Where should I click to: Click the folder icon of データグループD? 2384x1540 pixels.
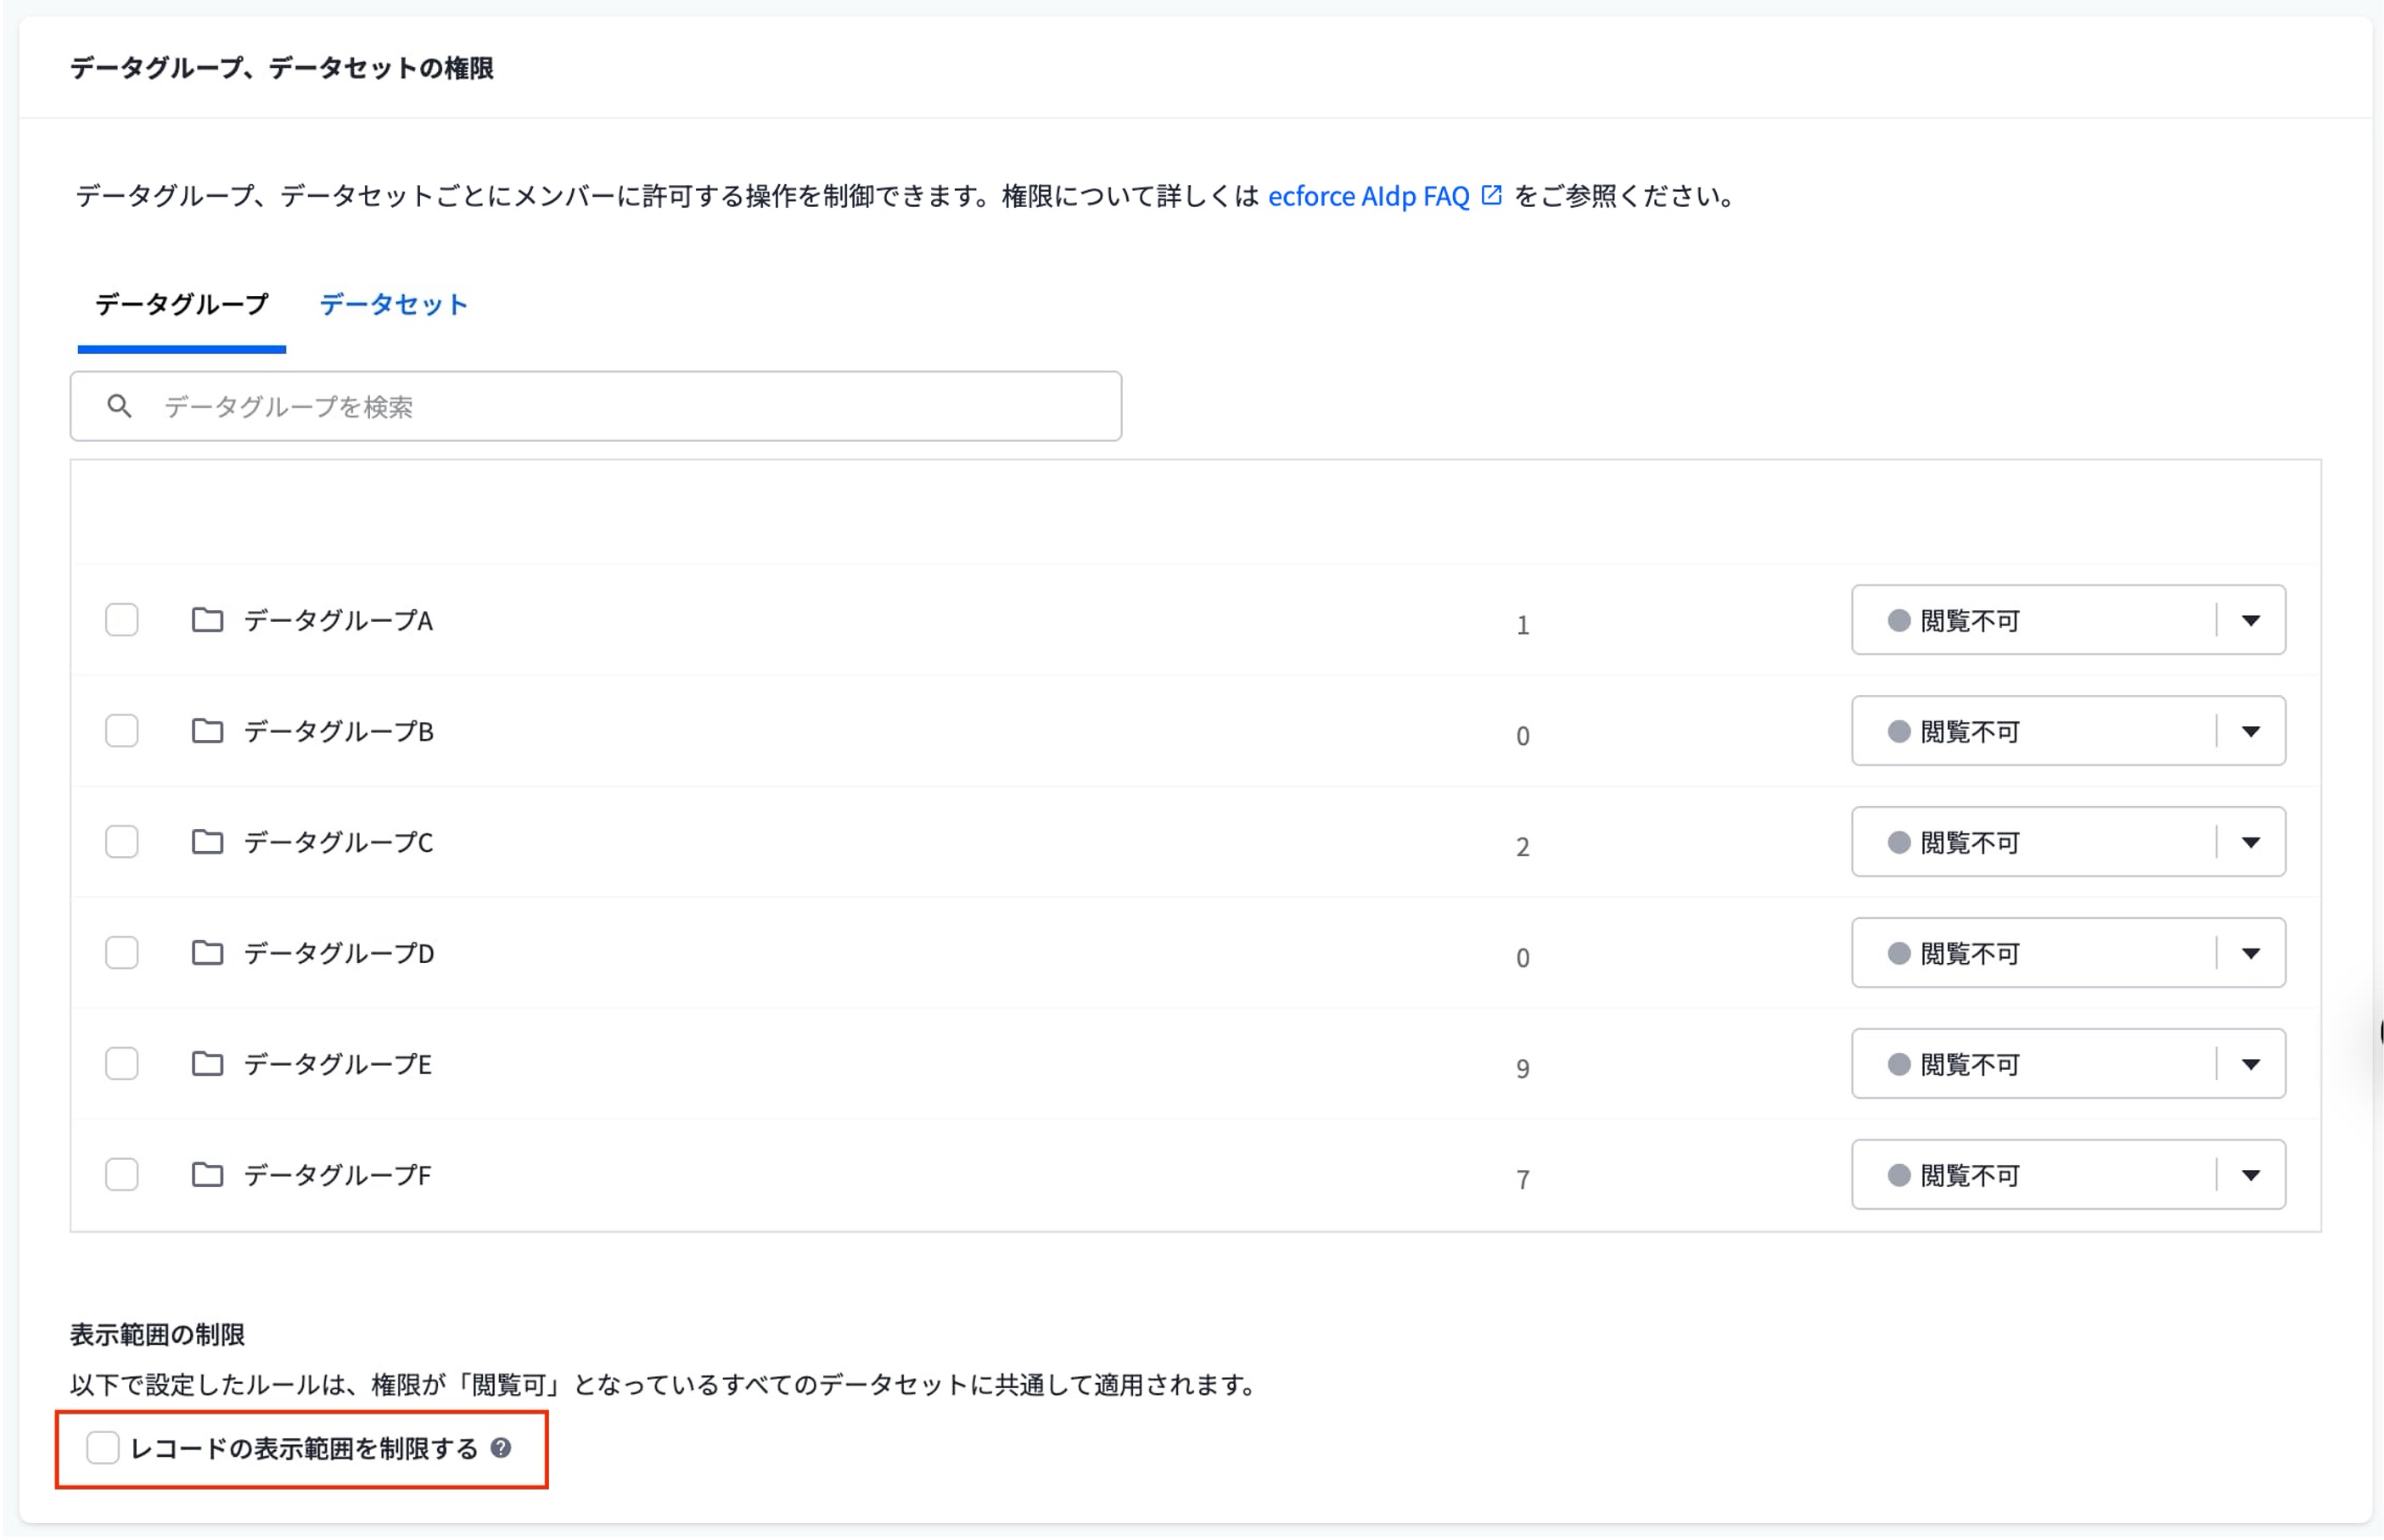point(207,953)
